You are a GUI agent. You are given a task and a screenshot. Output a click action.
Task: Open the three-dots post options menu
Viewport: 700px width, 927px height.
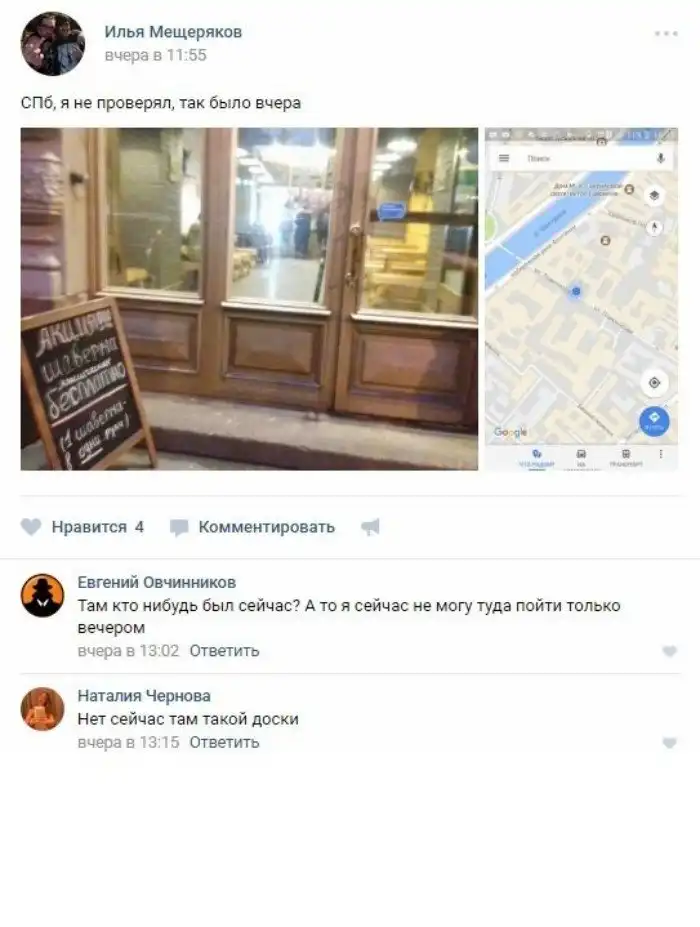click(666, 33)
